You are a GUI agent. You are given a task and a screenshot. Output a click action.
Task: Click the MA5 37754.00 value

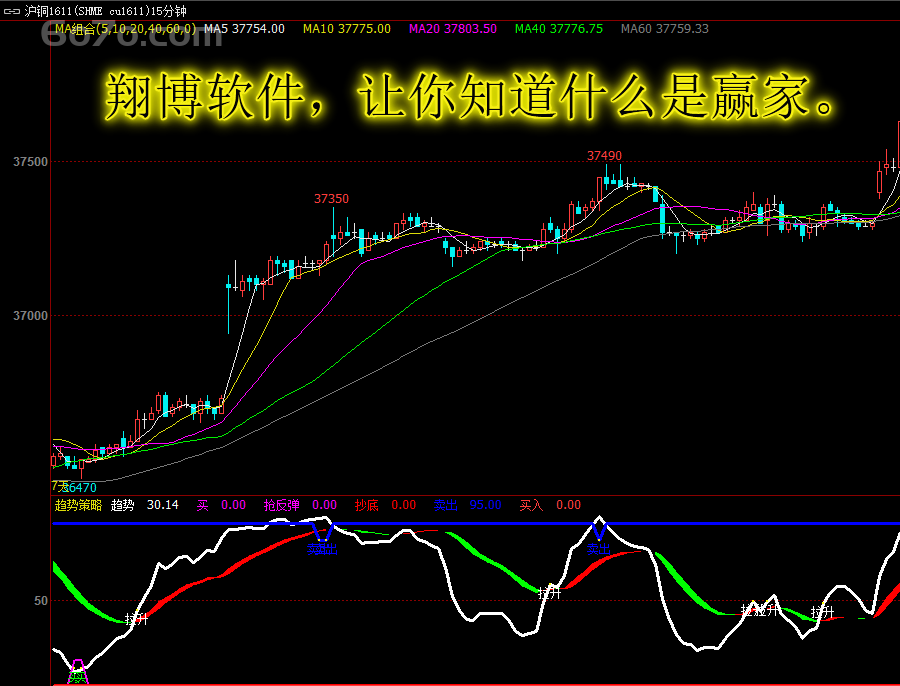pos(245,29)
